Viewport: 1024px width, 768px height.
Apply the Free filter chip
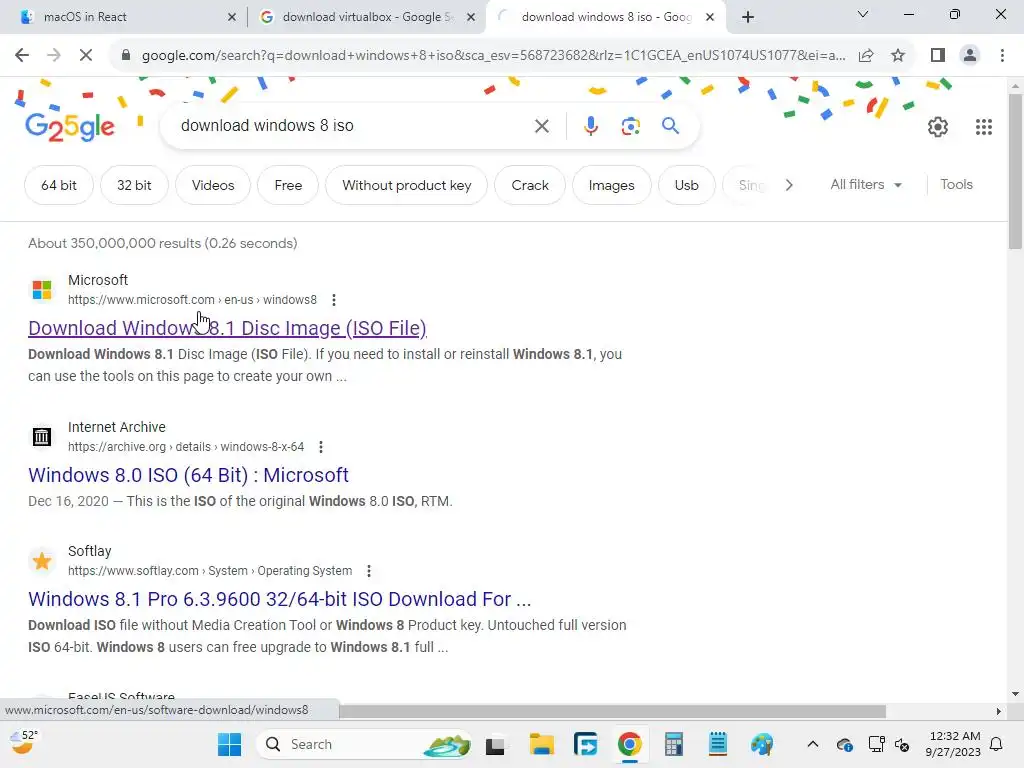288,185
